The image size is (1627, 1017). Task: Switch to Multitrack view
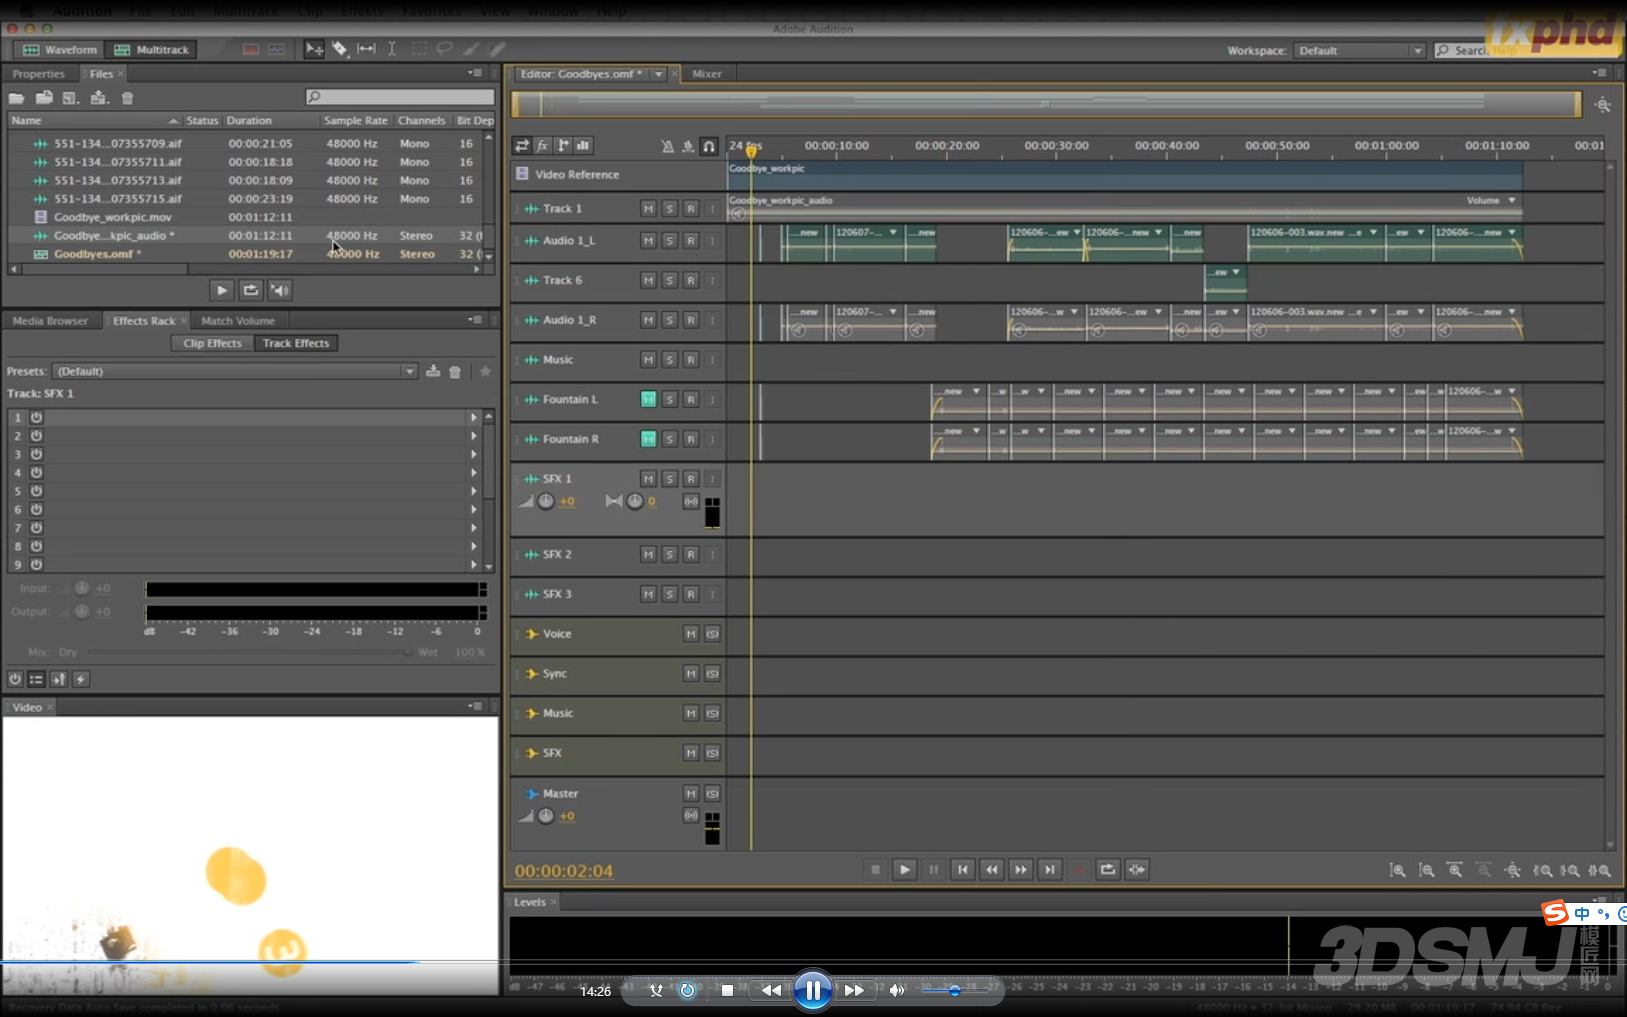coord(152,50)
